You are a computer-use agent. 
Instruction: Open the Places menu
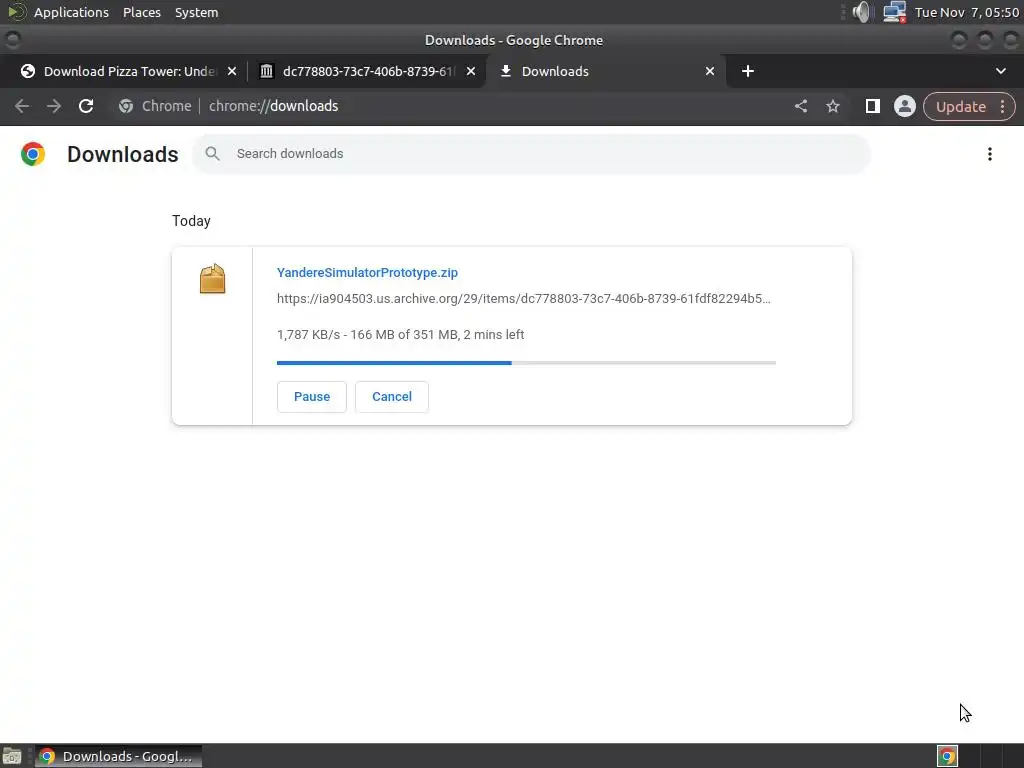coord(142,12)
